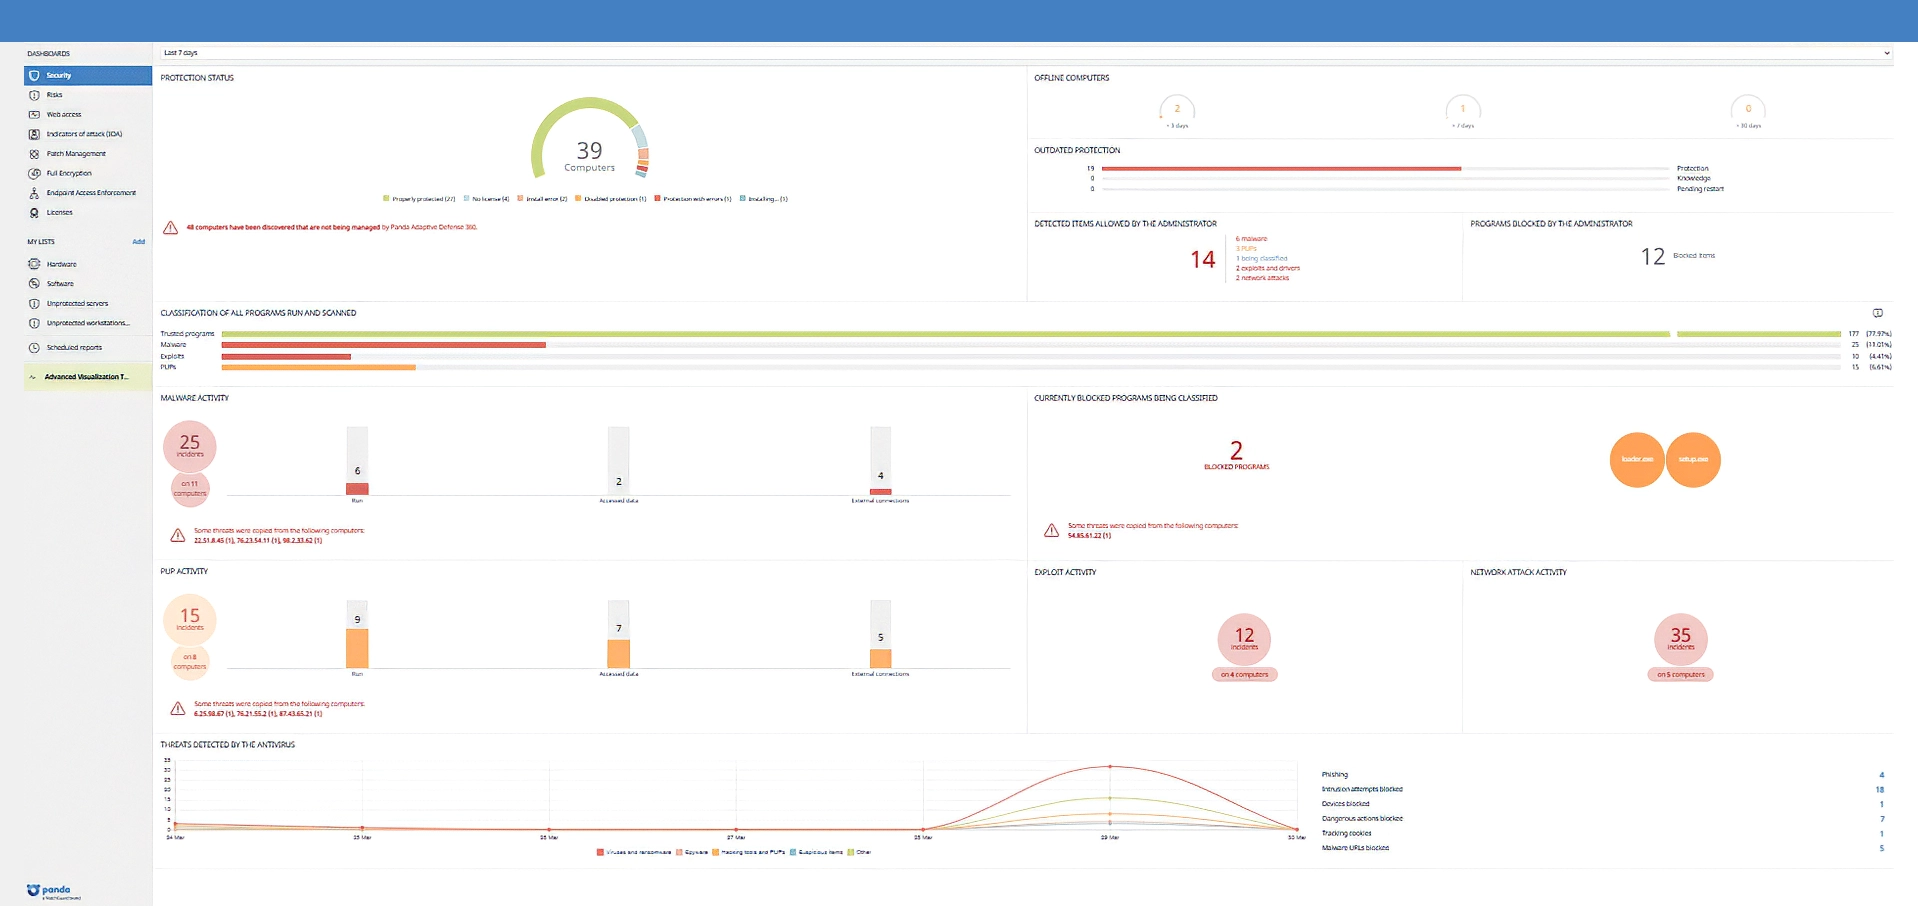Click the Advanced Visualization Tool icon
This screenshot has width=1918, height=906.
(33, 377)
